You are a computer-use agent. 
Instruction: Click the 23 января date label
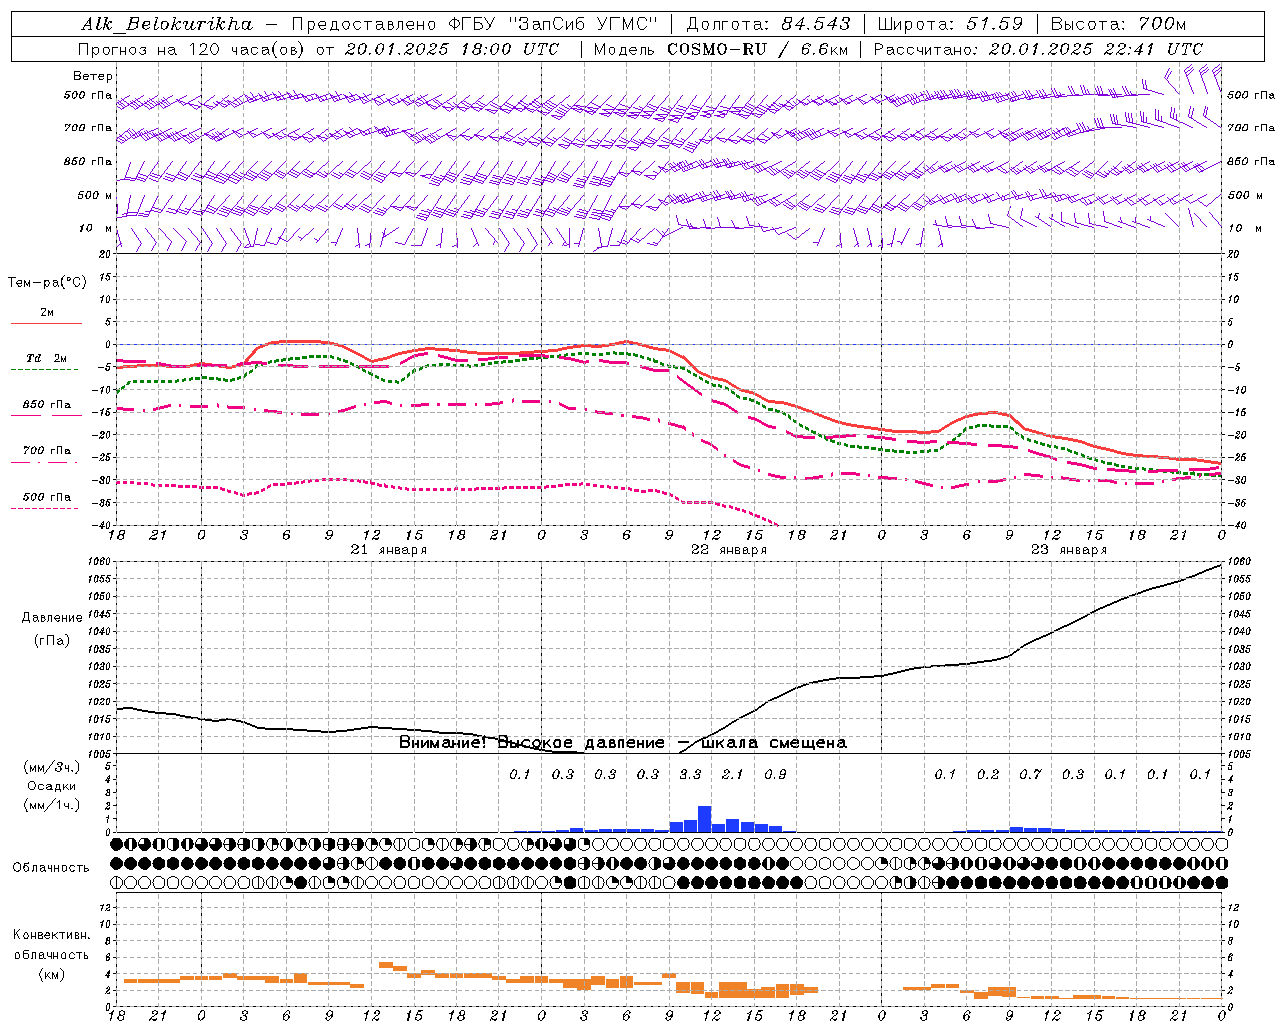click(1069, 550)
